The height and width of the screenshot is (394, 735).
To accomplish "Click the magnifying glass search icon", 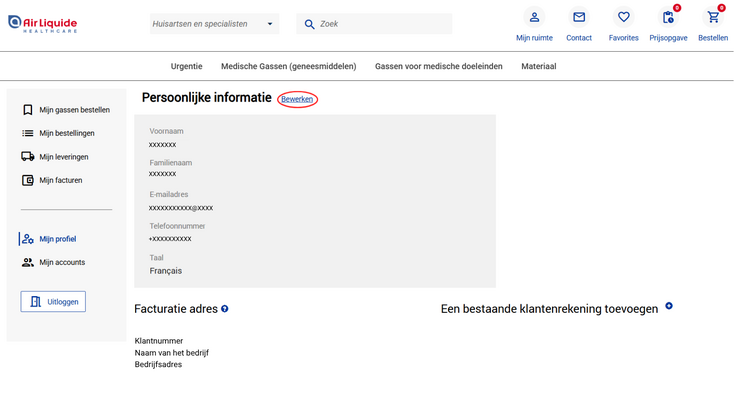I will point(309,24).
